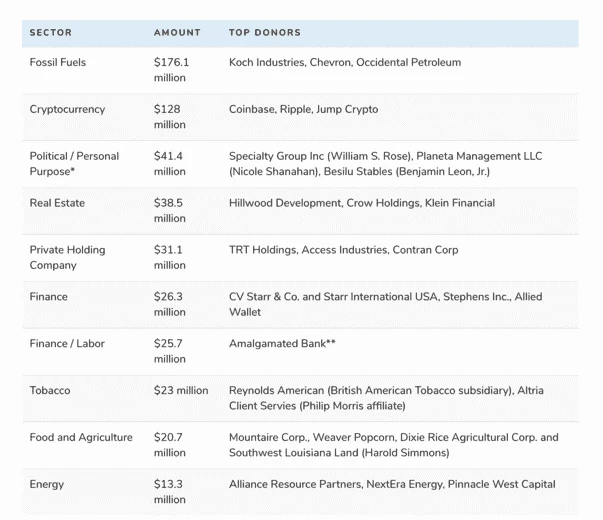Click the $176.1 million amount
The height and width of the screenshot is (520, 603).
click(x=172, y=70)
